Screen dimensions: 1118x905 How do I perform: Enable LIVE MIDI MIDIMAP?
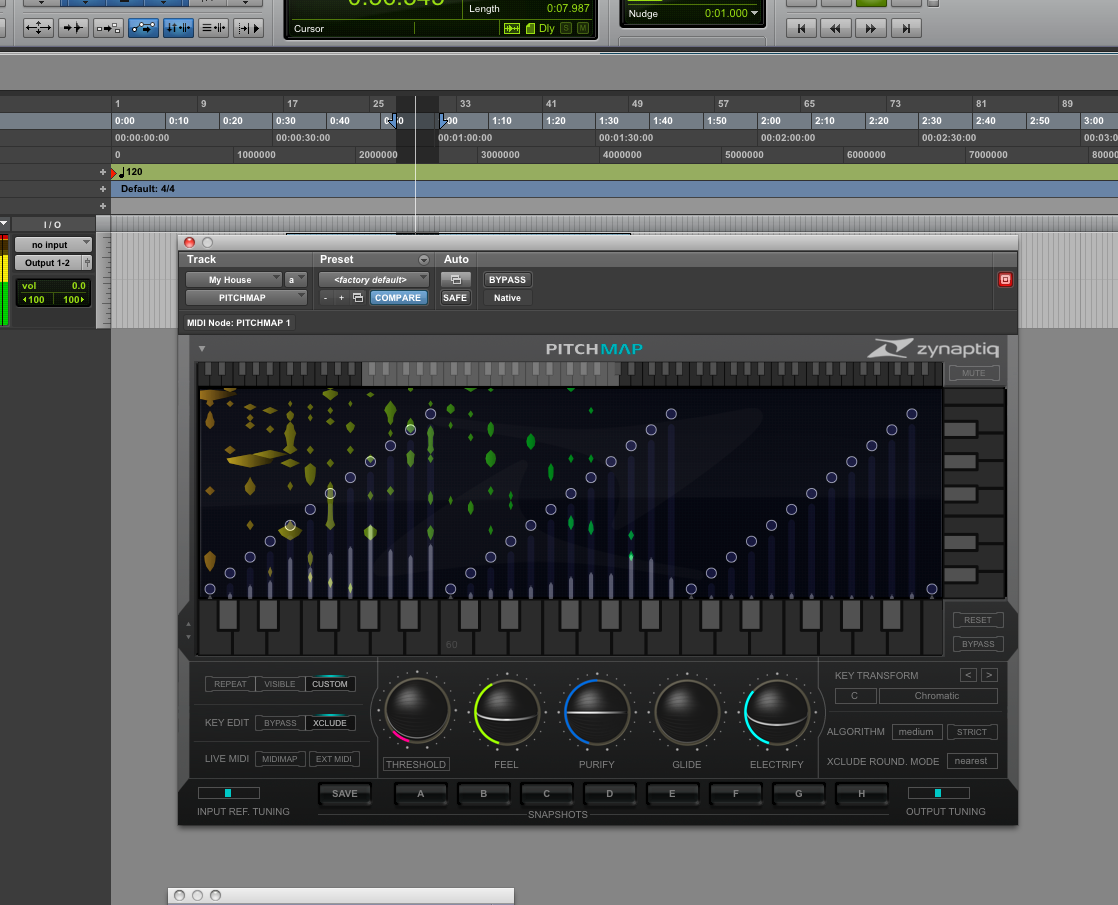[x=280, y=759]
